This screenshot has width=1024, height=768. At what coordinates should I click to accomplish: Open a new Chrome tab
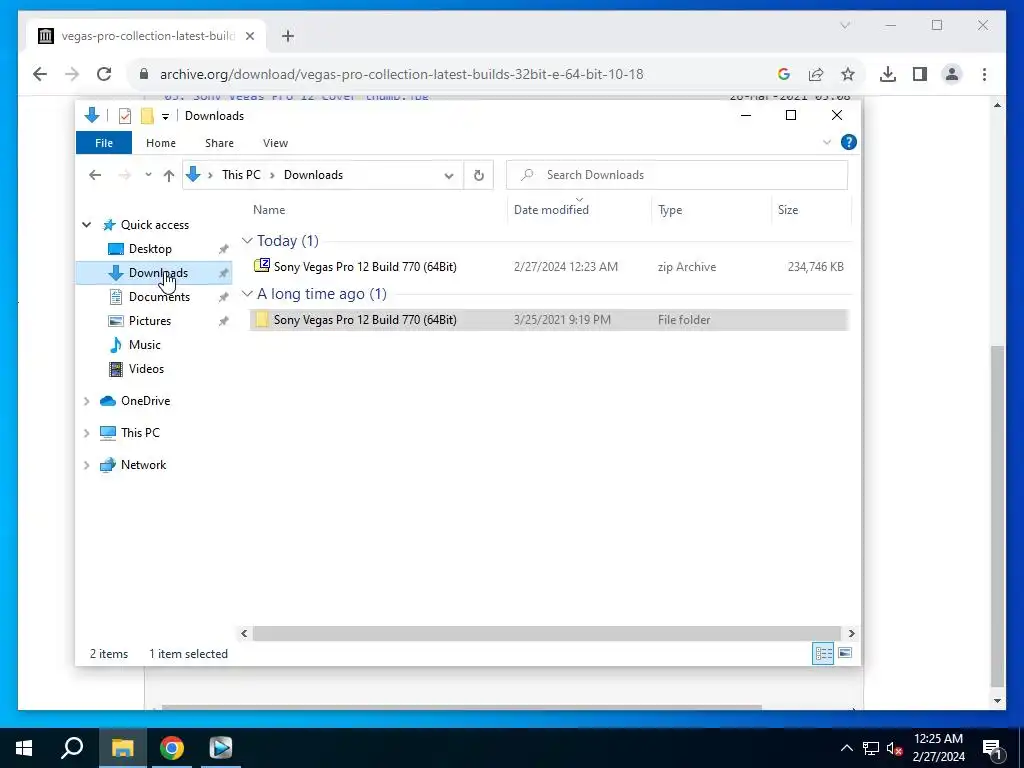tap(288, 36)
